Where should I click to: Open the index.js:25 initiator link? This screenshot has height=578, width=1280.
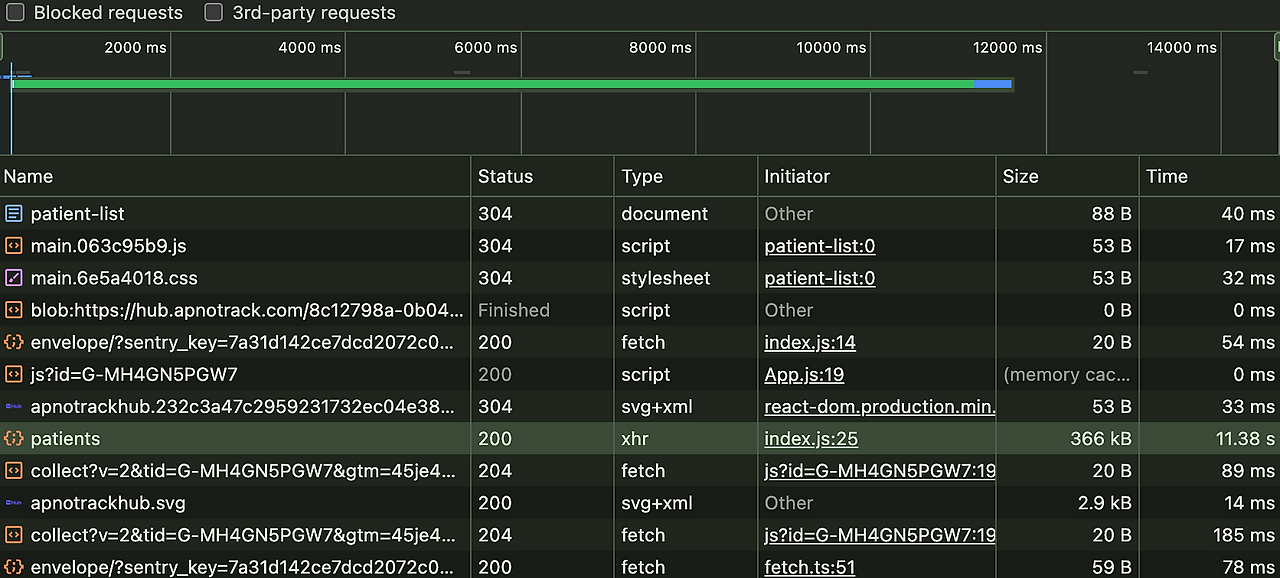pos(811,439)
